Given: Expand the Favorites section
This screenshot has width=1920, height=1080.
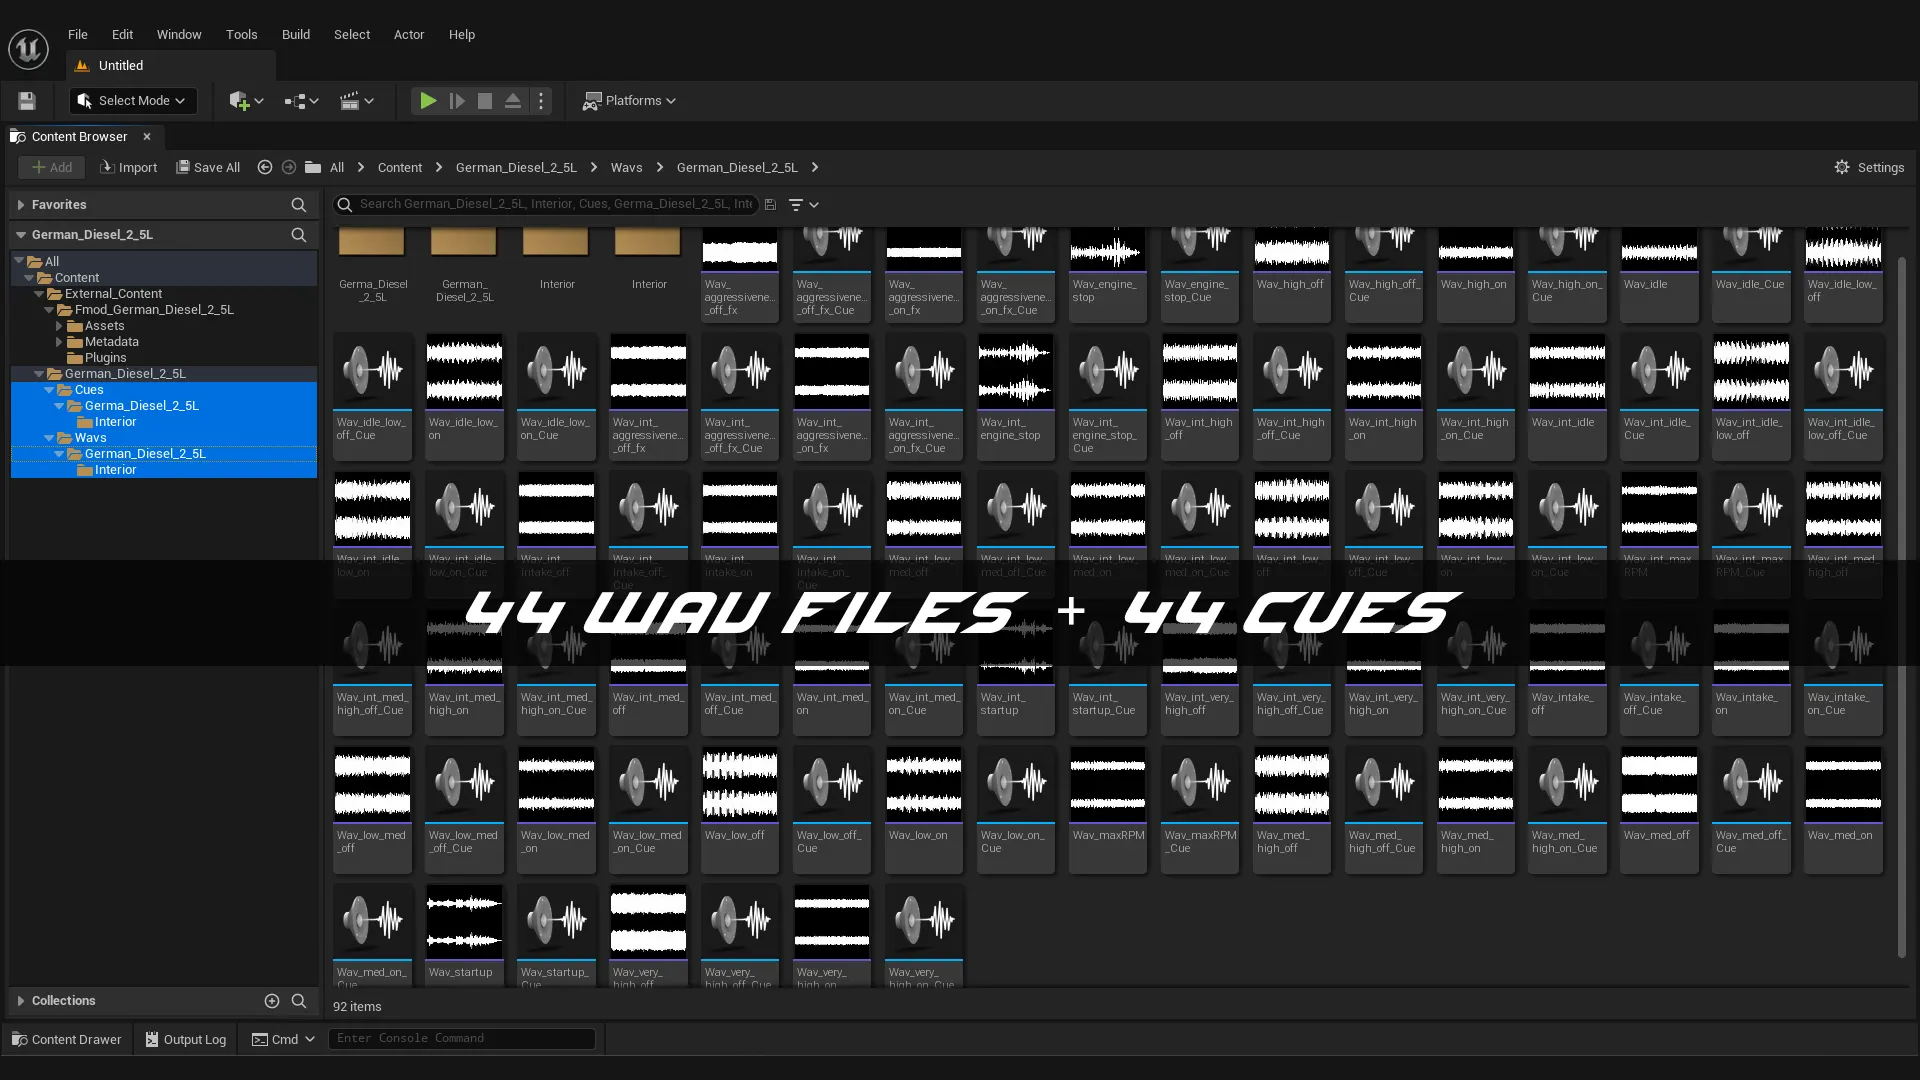Looking at the screenshot, I should [x=20, y=204].
